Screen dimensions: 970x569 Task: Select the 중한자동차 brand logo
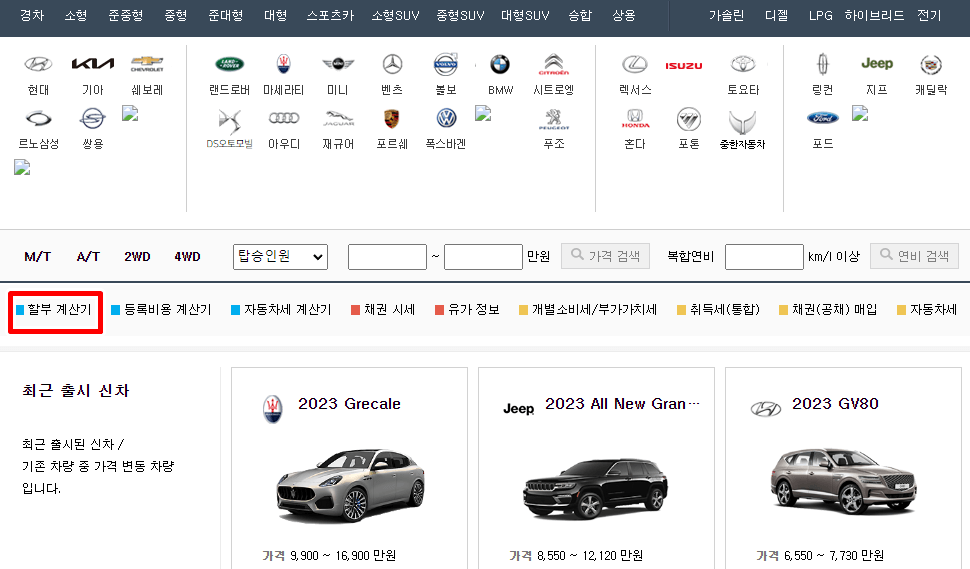(742, 122)
